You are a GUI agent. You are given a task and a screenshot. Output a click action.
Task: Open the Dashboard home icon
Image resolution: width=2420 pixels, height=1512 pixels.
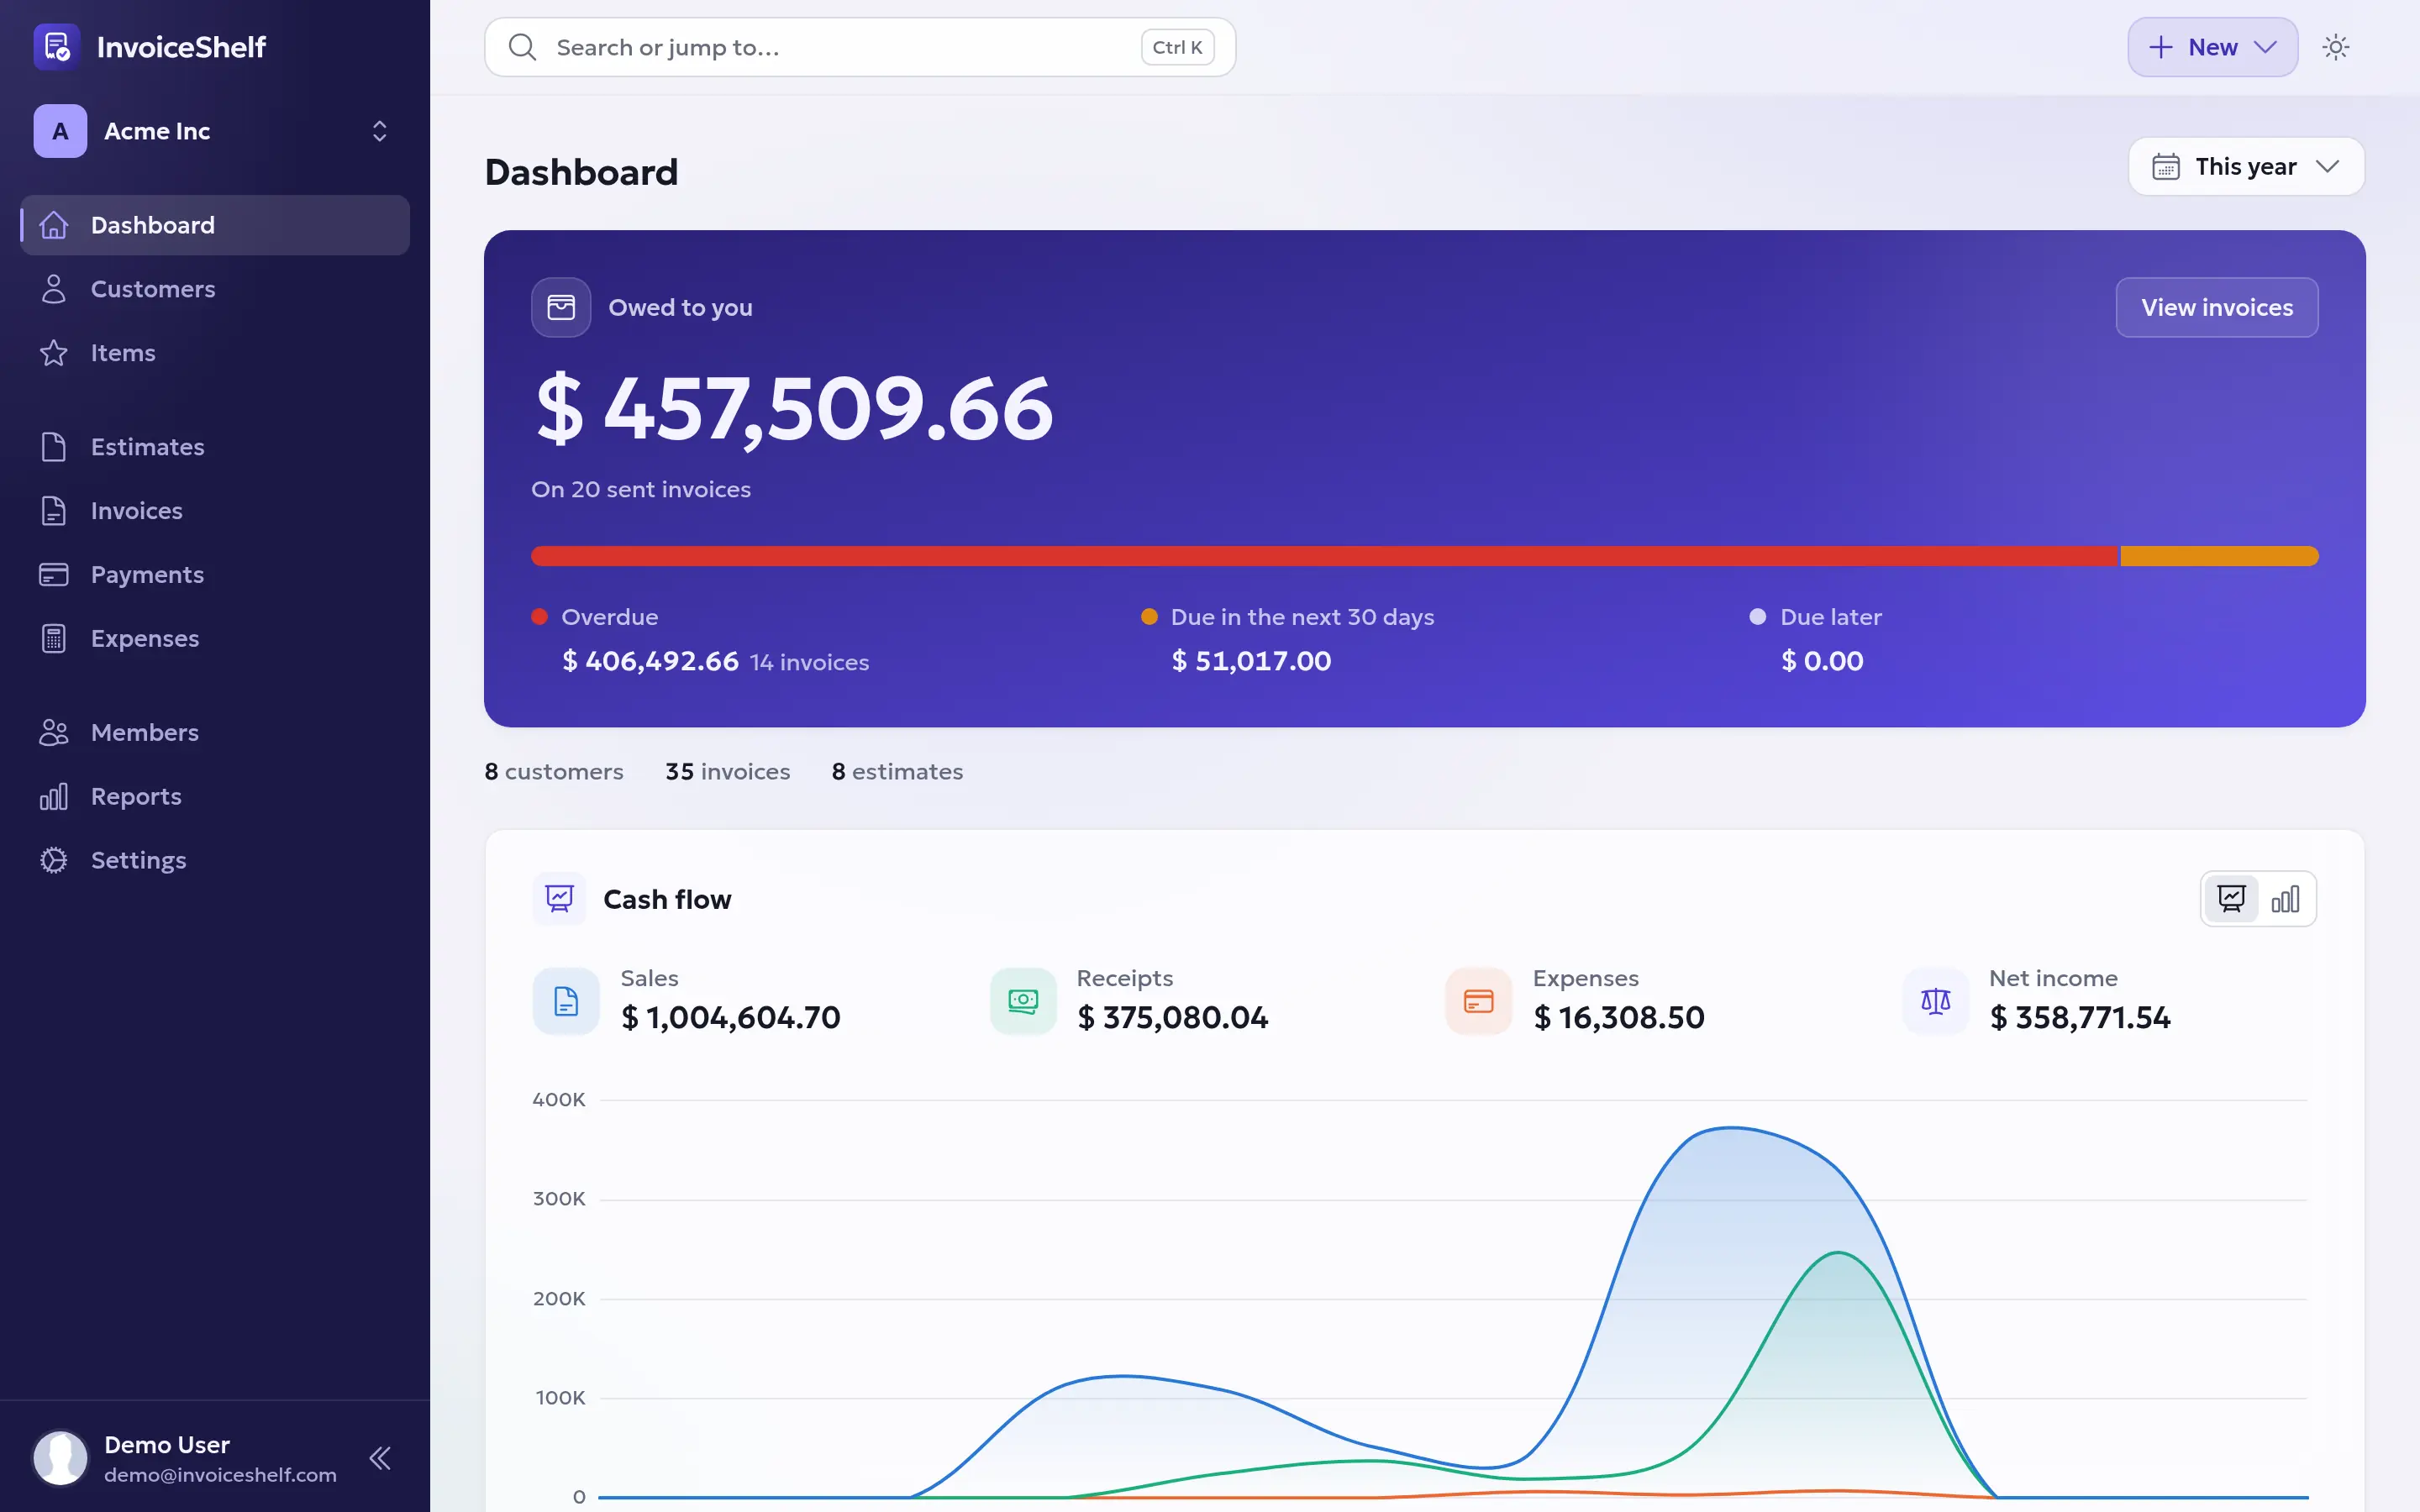[x=54, y=225]
